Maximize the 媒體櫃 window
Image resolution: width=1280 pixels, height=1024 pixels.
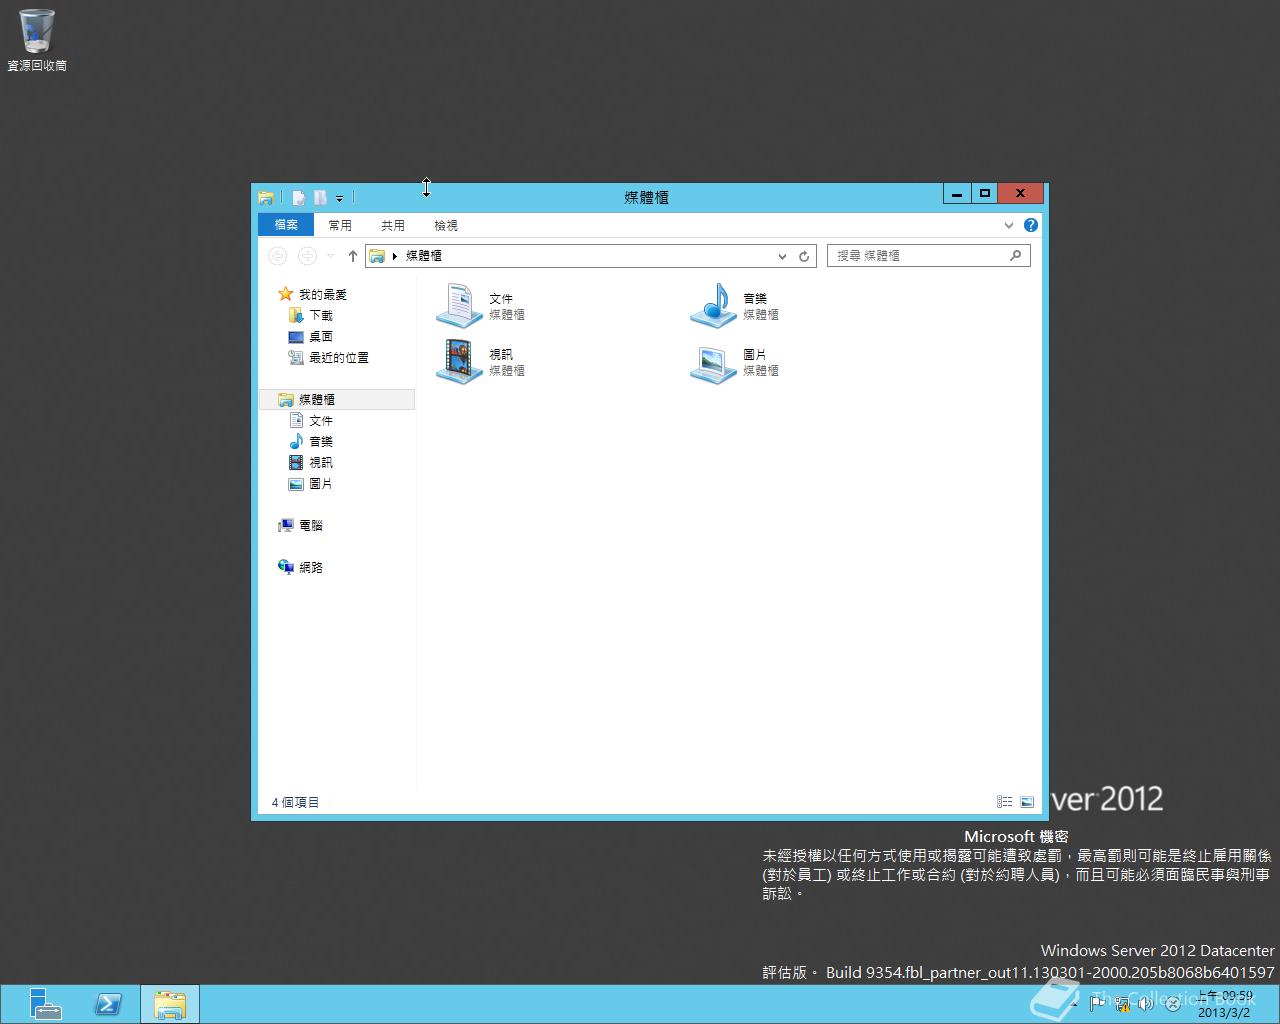pyautogui.click(x=984, y=194)
